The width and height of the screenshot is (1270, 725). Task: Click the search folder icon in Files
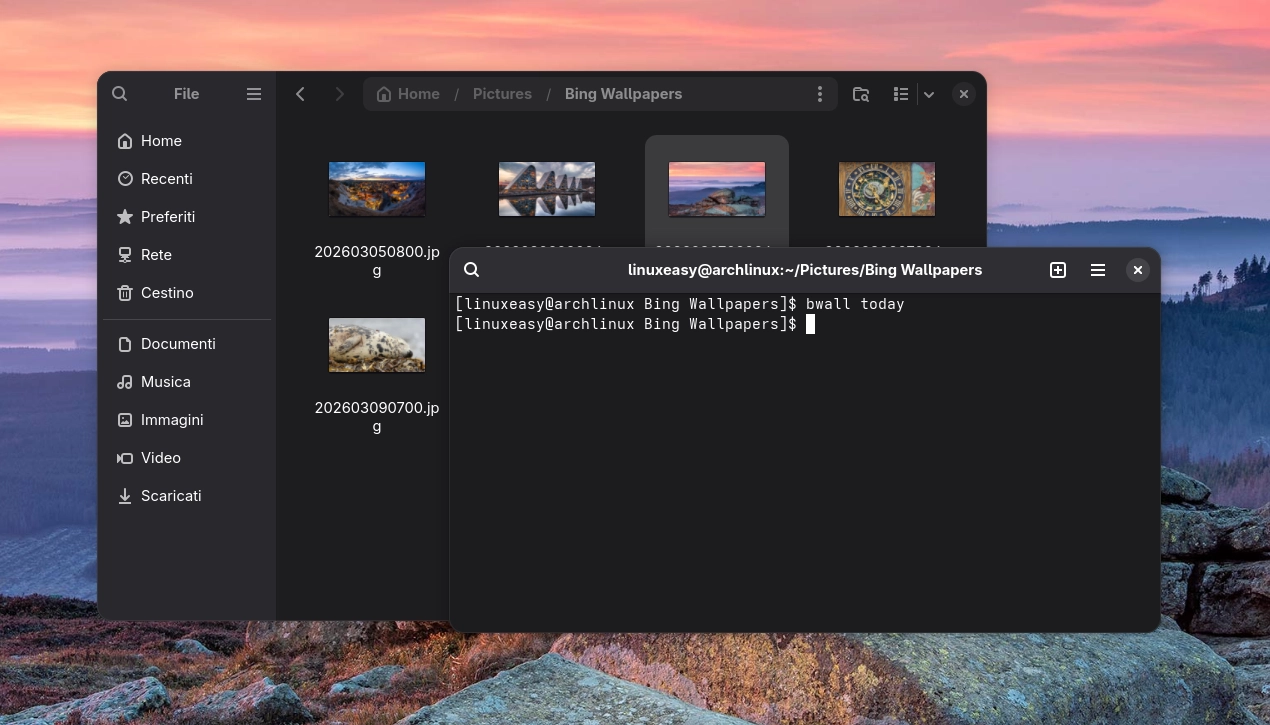[x=860, y=94]
